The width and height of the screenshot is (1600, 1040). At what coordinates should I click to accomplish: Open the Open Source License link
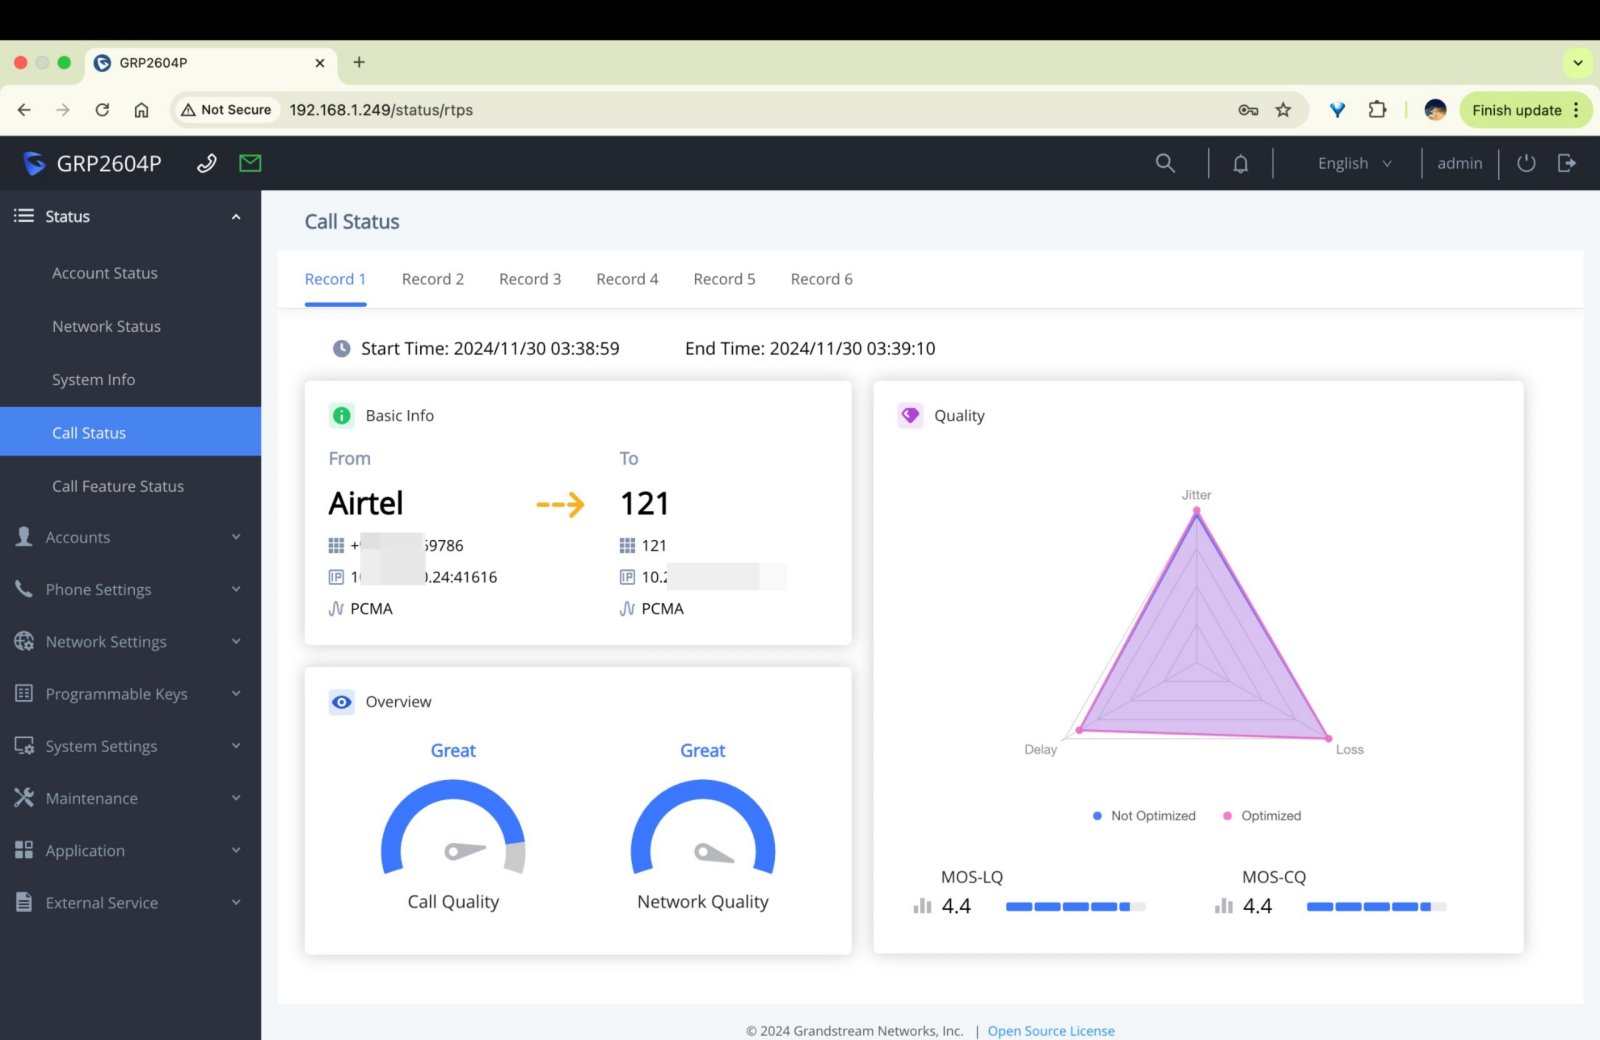tap(1051, 1031)
